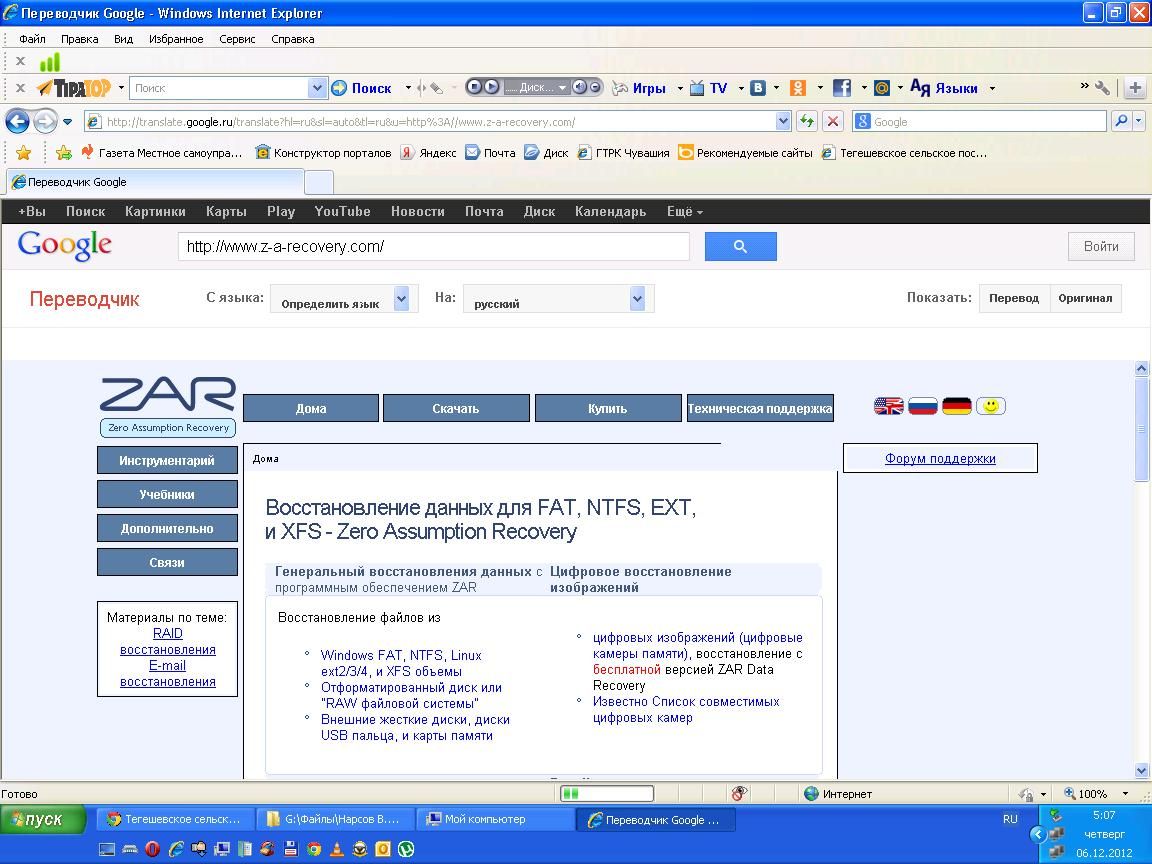The height and width of the screenshot is (864, 1152).
Task: Click the player pause button in toolbar
Action: [474, 87]
